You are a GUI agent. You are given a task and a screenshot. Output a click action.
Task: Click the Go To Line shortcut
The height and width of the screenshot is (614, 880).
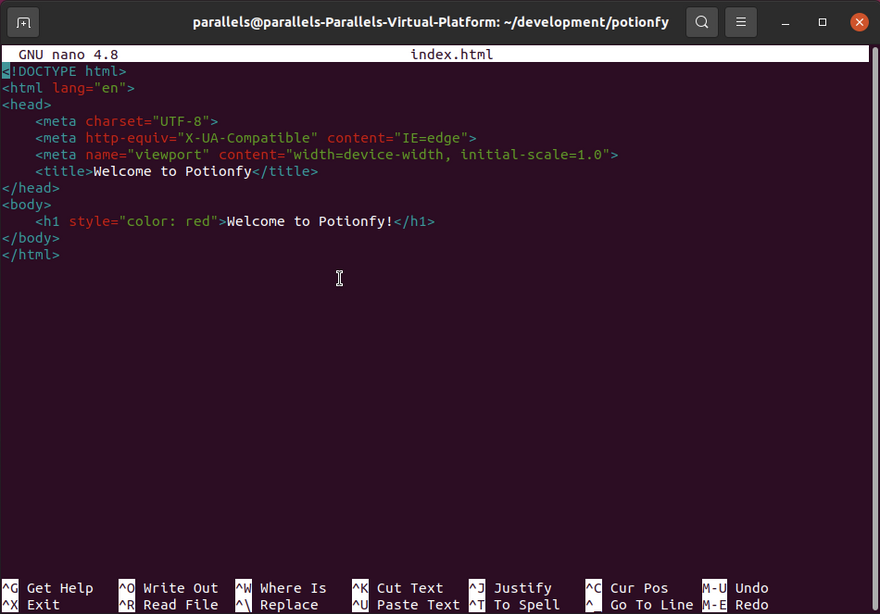[x=651, y=604]
